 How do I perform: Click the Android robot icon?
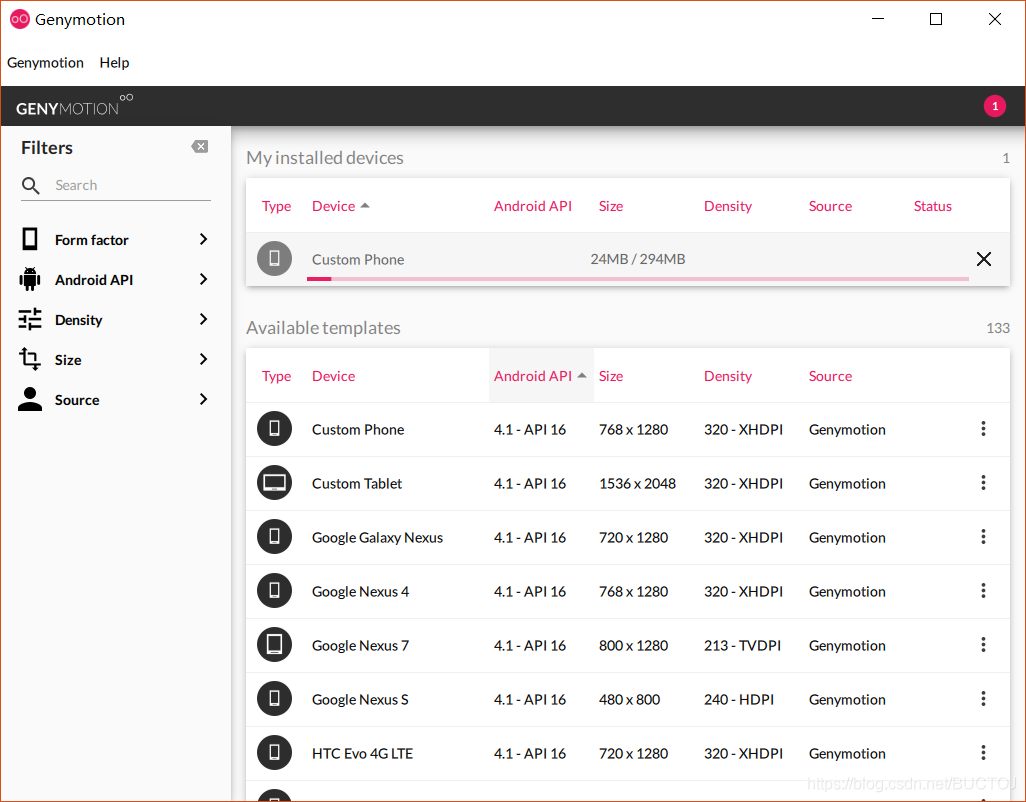(30, 279)
